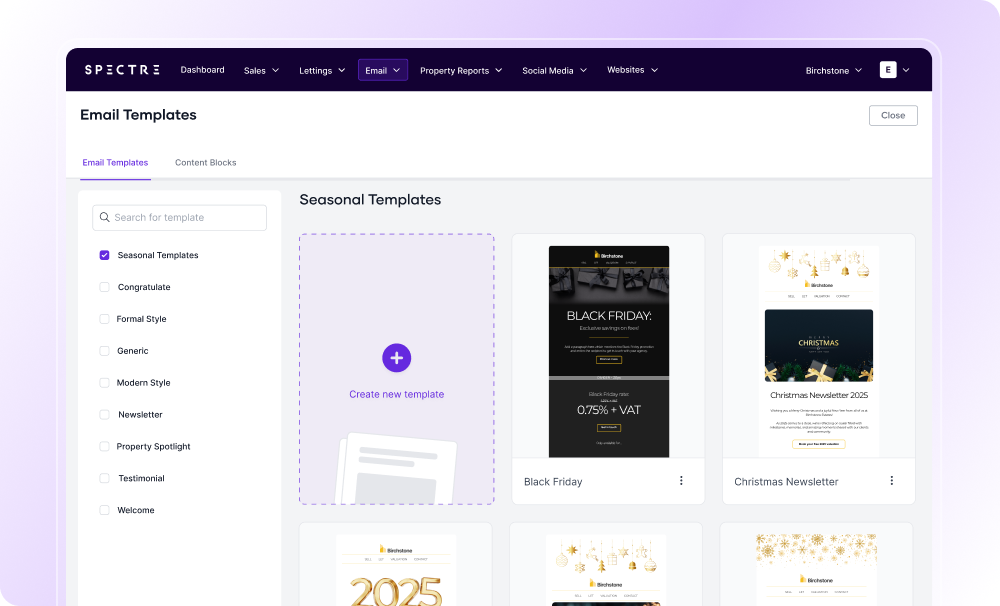Open the Black Friday template thumbnail
The width and height of the screenshot is (1000, 606).
[609, 351]
